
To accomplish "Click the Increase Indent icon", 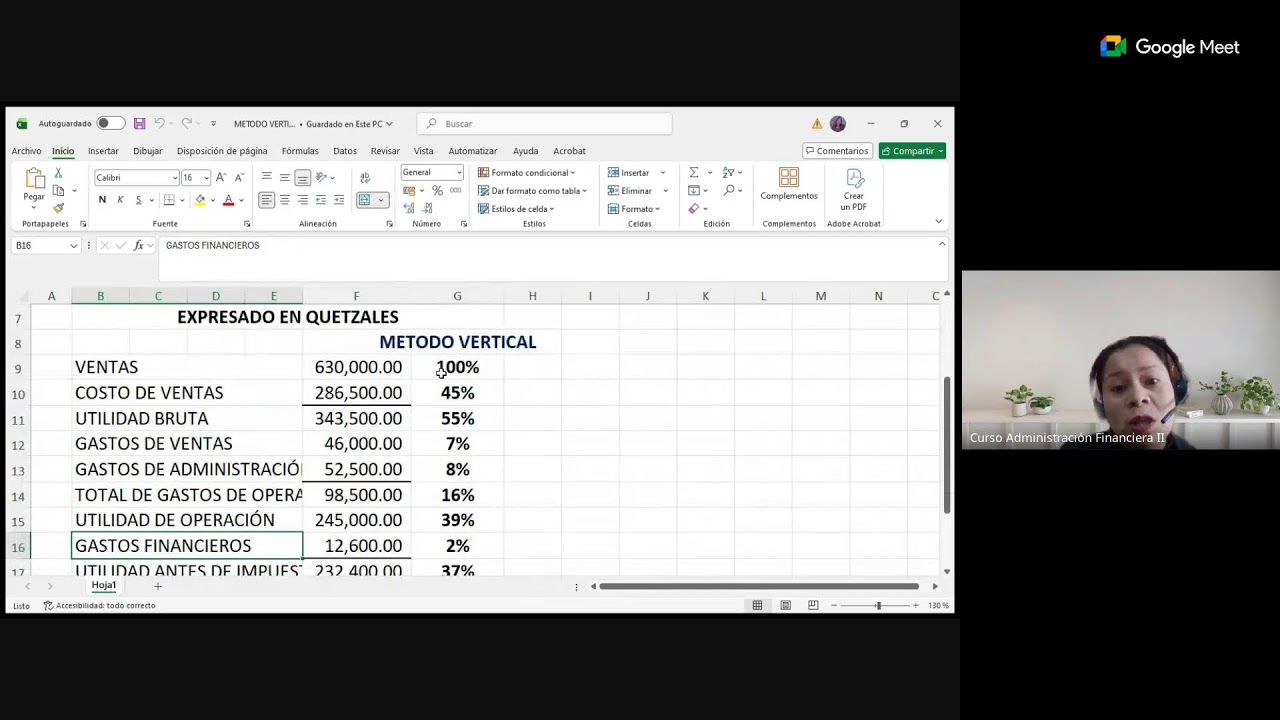I will 339,200.
